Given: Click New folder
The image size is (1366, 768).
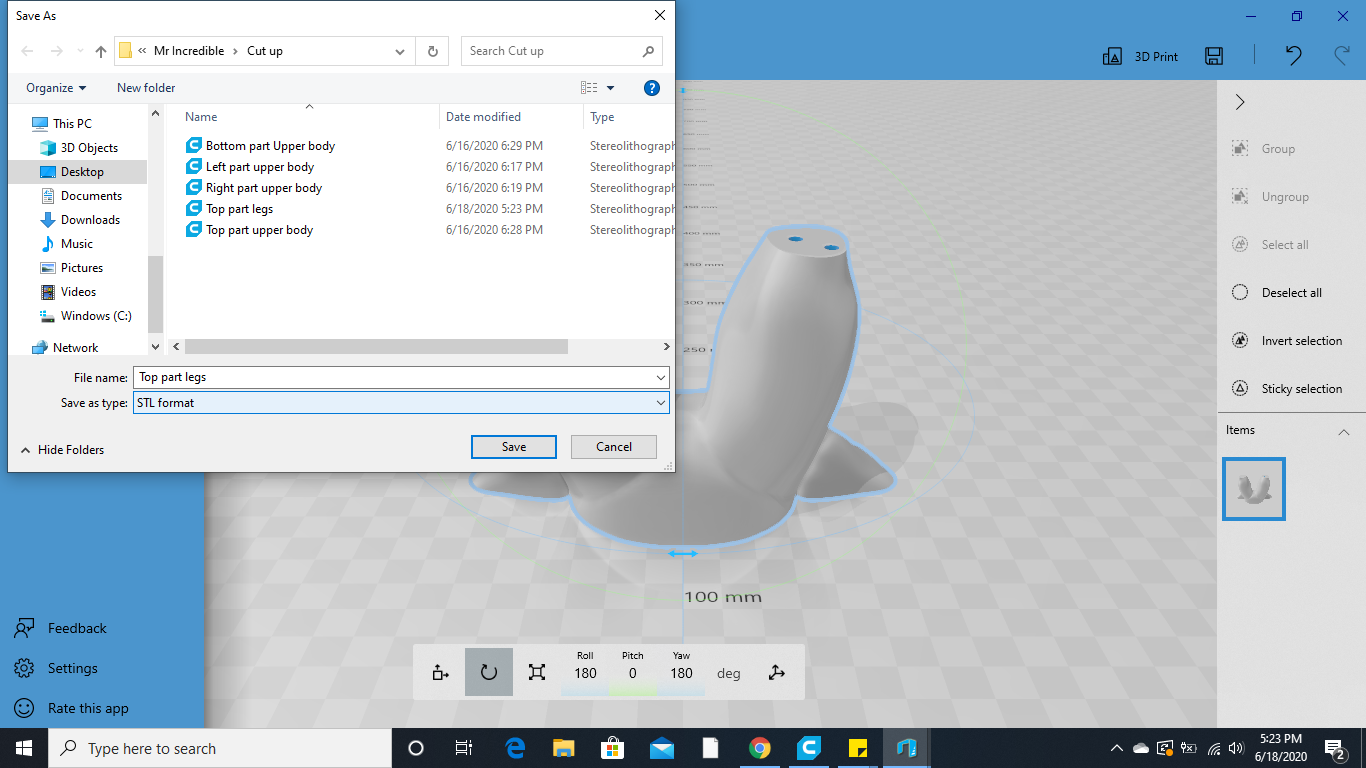Looking at the screenshot, I should pyautogui.click(x=146, y=88).
